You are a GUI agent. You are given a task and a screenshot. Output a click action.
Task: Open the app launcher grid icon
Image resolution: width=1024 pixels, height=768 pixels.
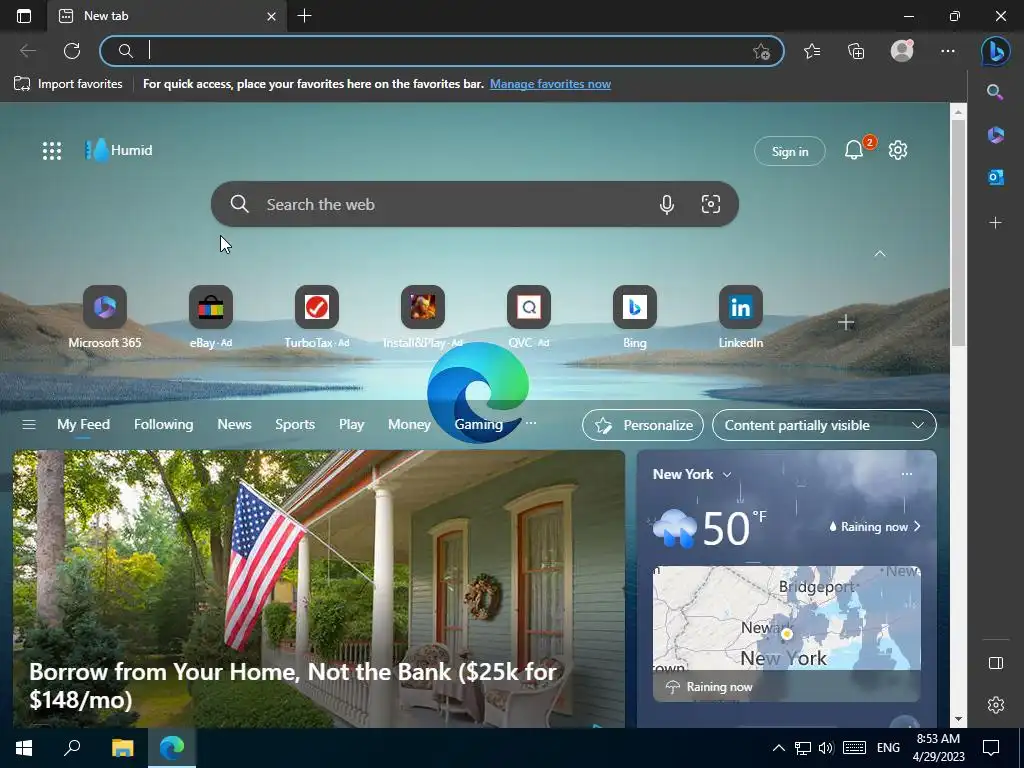point(52,151)
